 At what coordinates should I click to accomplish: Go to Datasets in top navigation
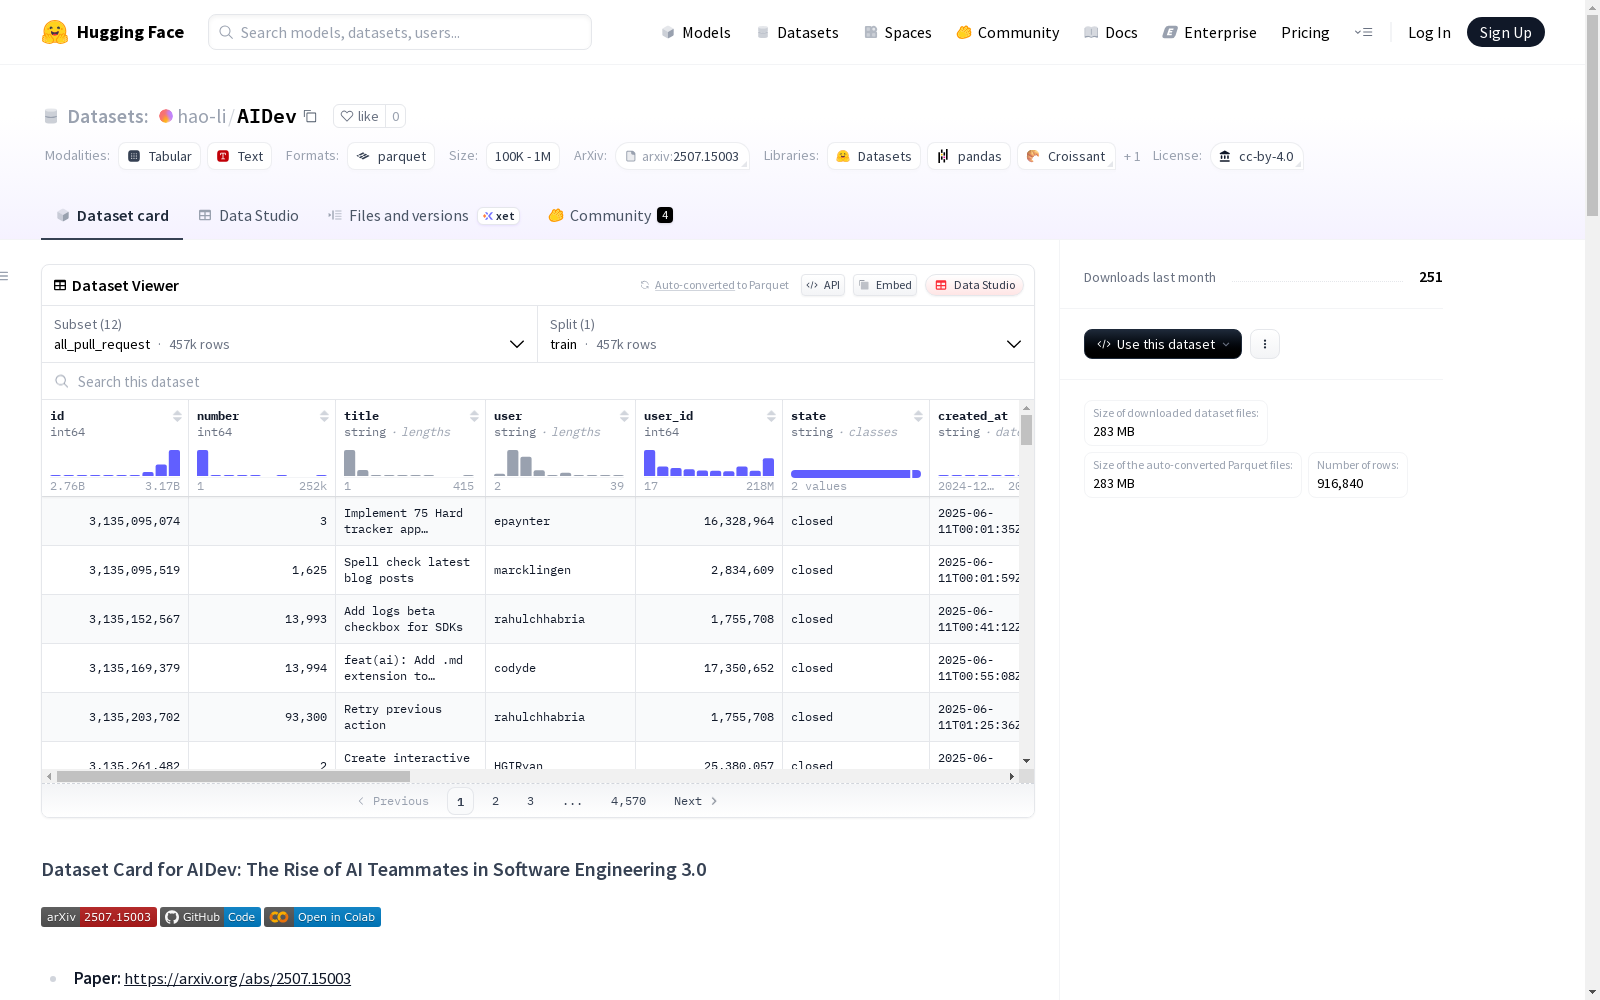[x=797, y=32]
